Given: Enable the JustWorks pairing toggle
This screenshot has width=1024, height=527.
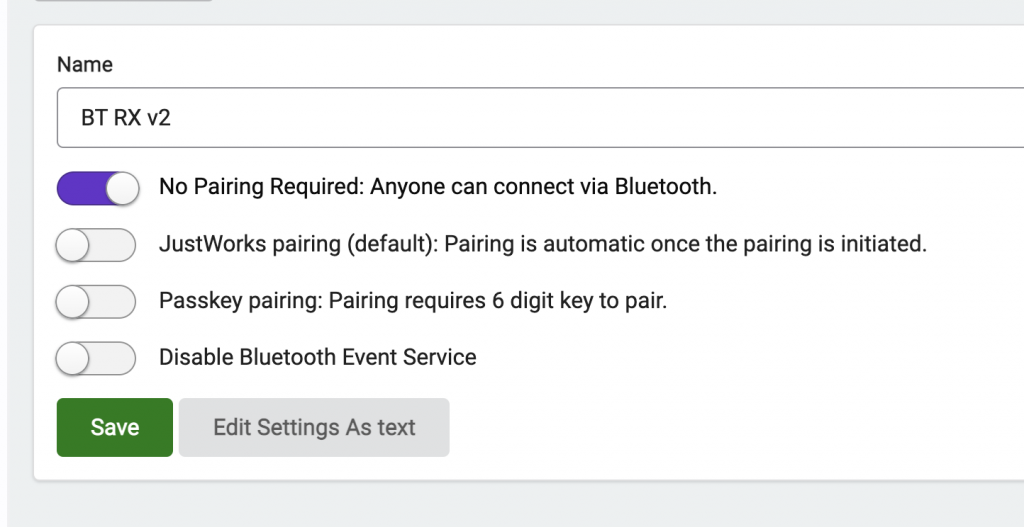Looking at the screenshot, I should point(96,245).
